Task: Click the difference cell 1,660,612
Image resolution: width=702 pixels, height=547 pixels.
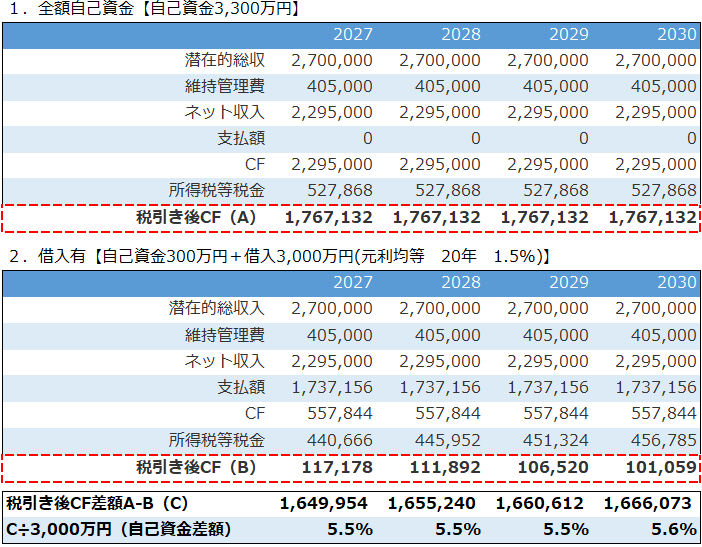Action: click(x=542, y=503)
